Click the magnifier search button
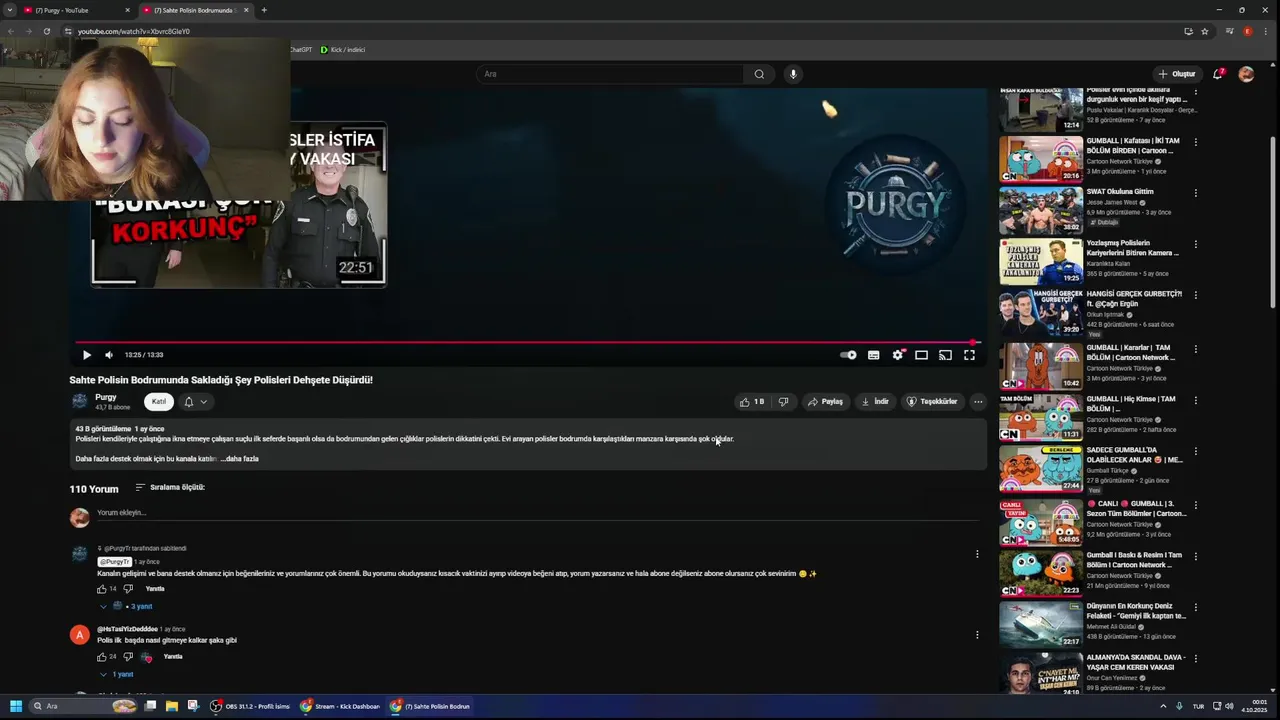The image size is (1280, 720). pos(759,74)
